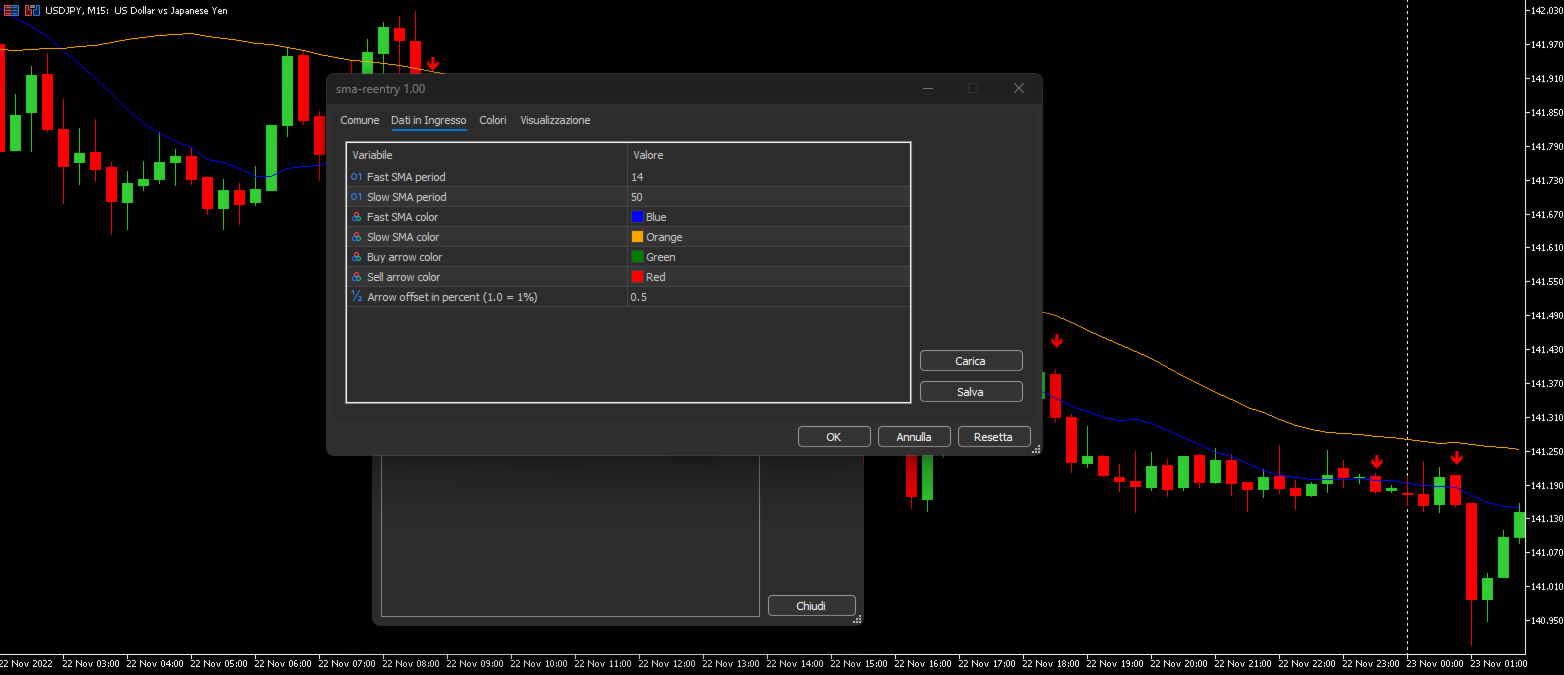Image resolution: width=1564 pixels, height=675 pixels.
Task: Click the 23 Nov 00:00 time axis label
Action: click(1435, 663)
